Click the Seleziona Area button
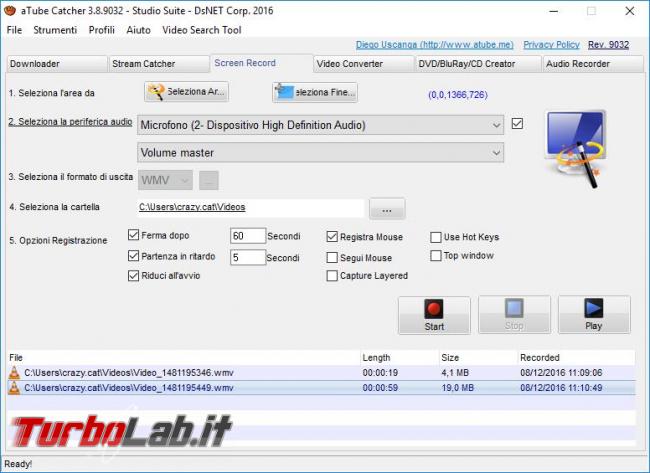This screenshot has width=650, height=473. [187, 92]
